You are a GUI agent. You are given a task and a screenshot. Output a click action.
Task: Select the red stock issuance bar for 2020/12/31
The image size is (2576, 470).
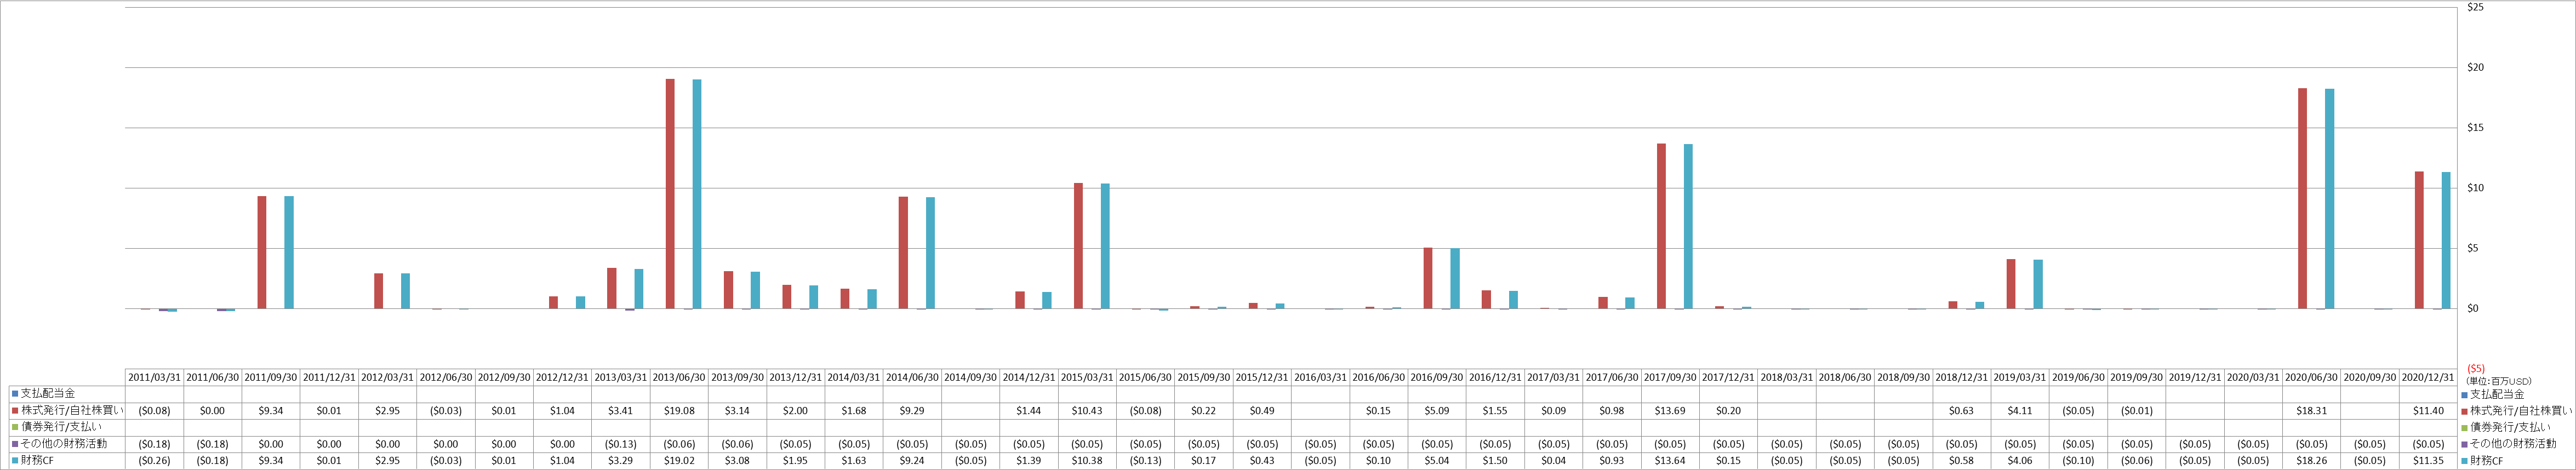(x=2419, y=240)
